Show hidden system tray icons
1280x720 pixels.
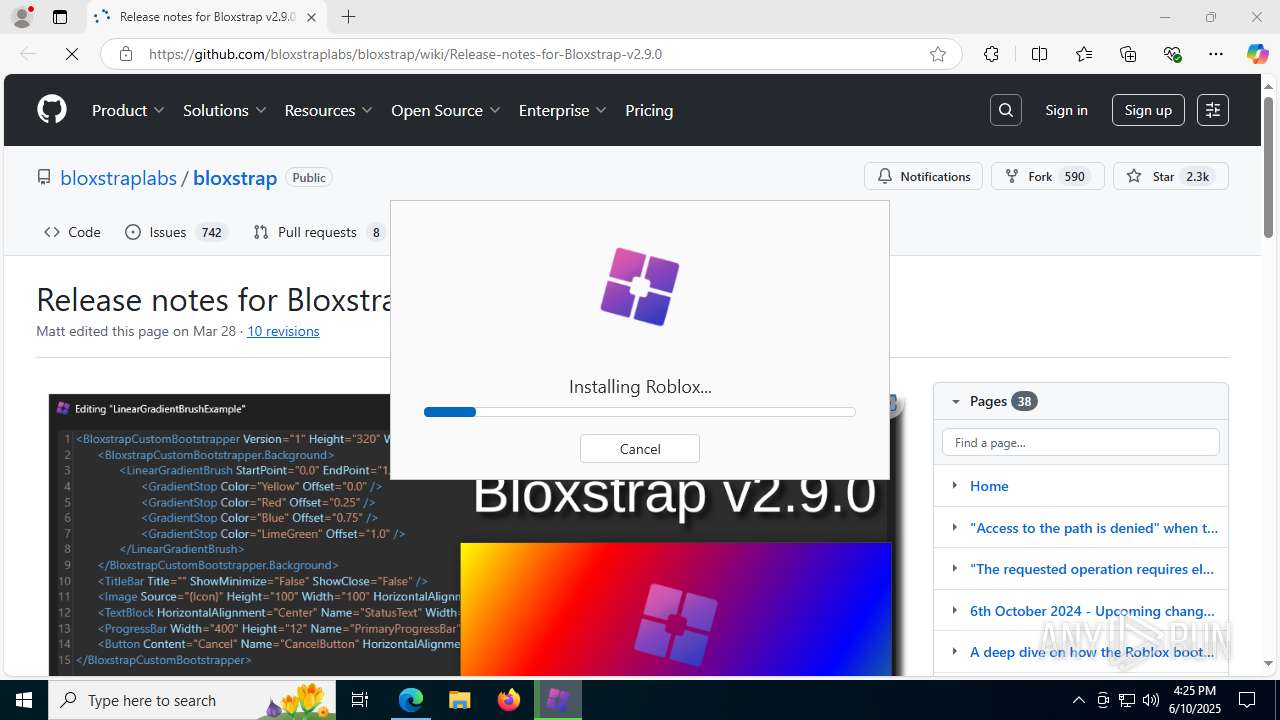tap(1078, 700)
